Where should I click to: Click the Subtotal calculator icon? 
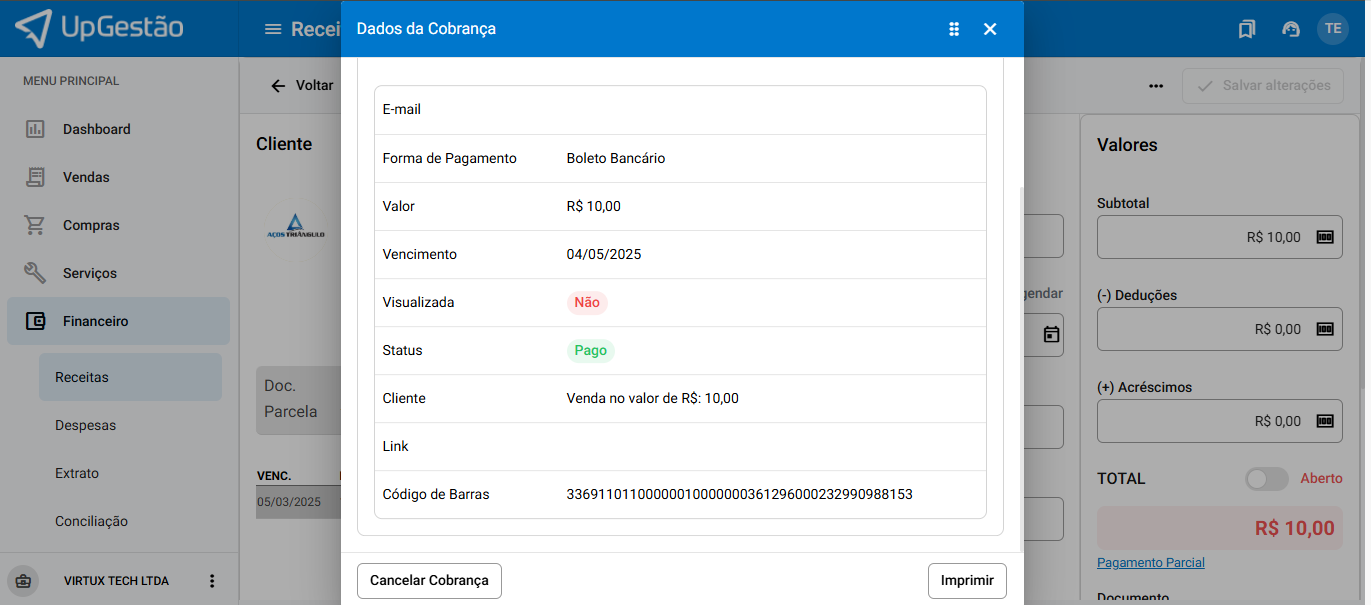[x=1325, y=237]
